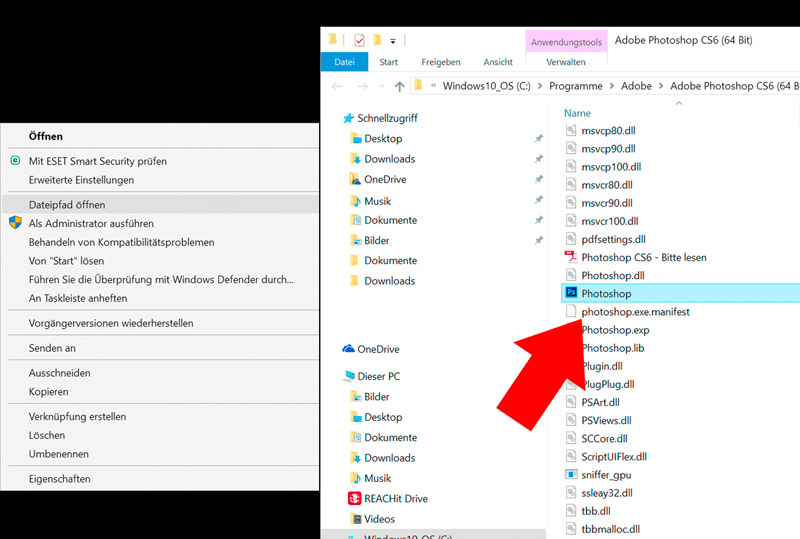This screenshot has height=539, width=800.
Task: Open the Datei ribbon tab
Action: (344, 62)
